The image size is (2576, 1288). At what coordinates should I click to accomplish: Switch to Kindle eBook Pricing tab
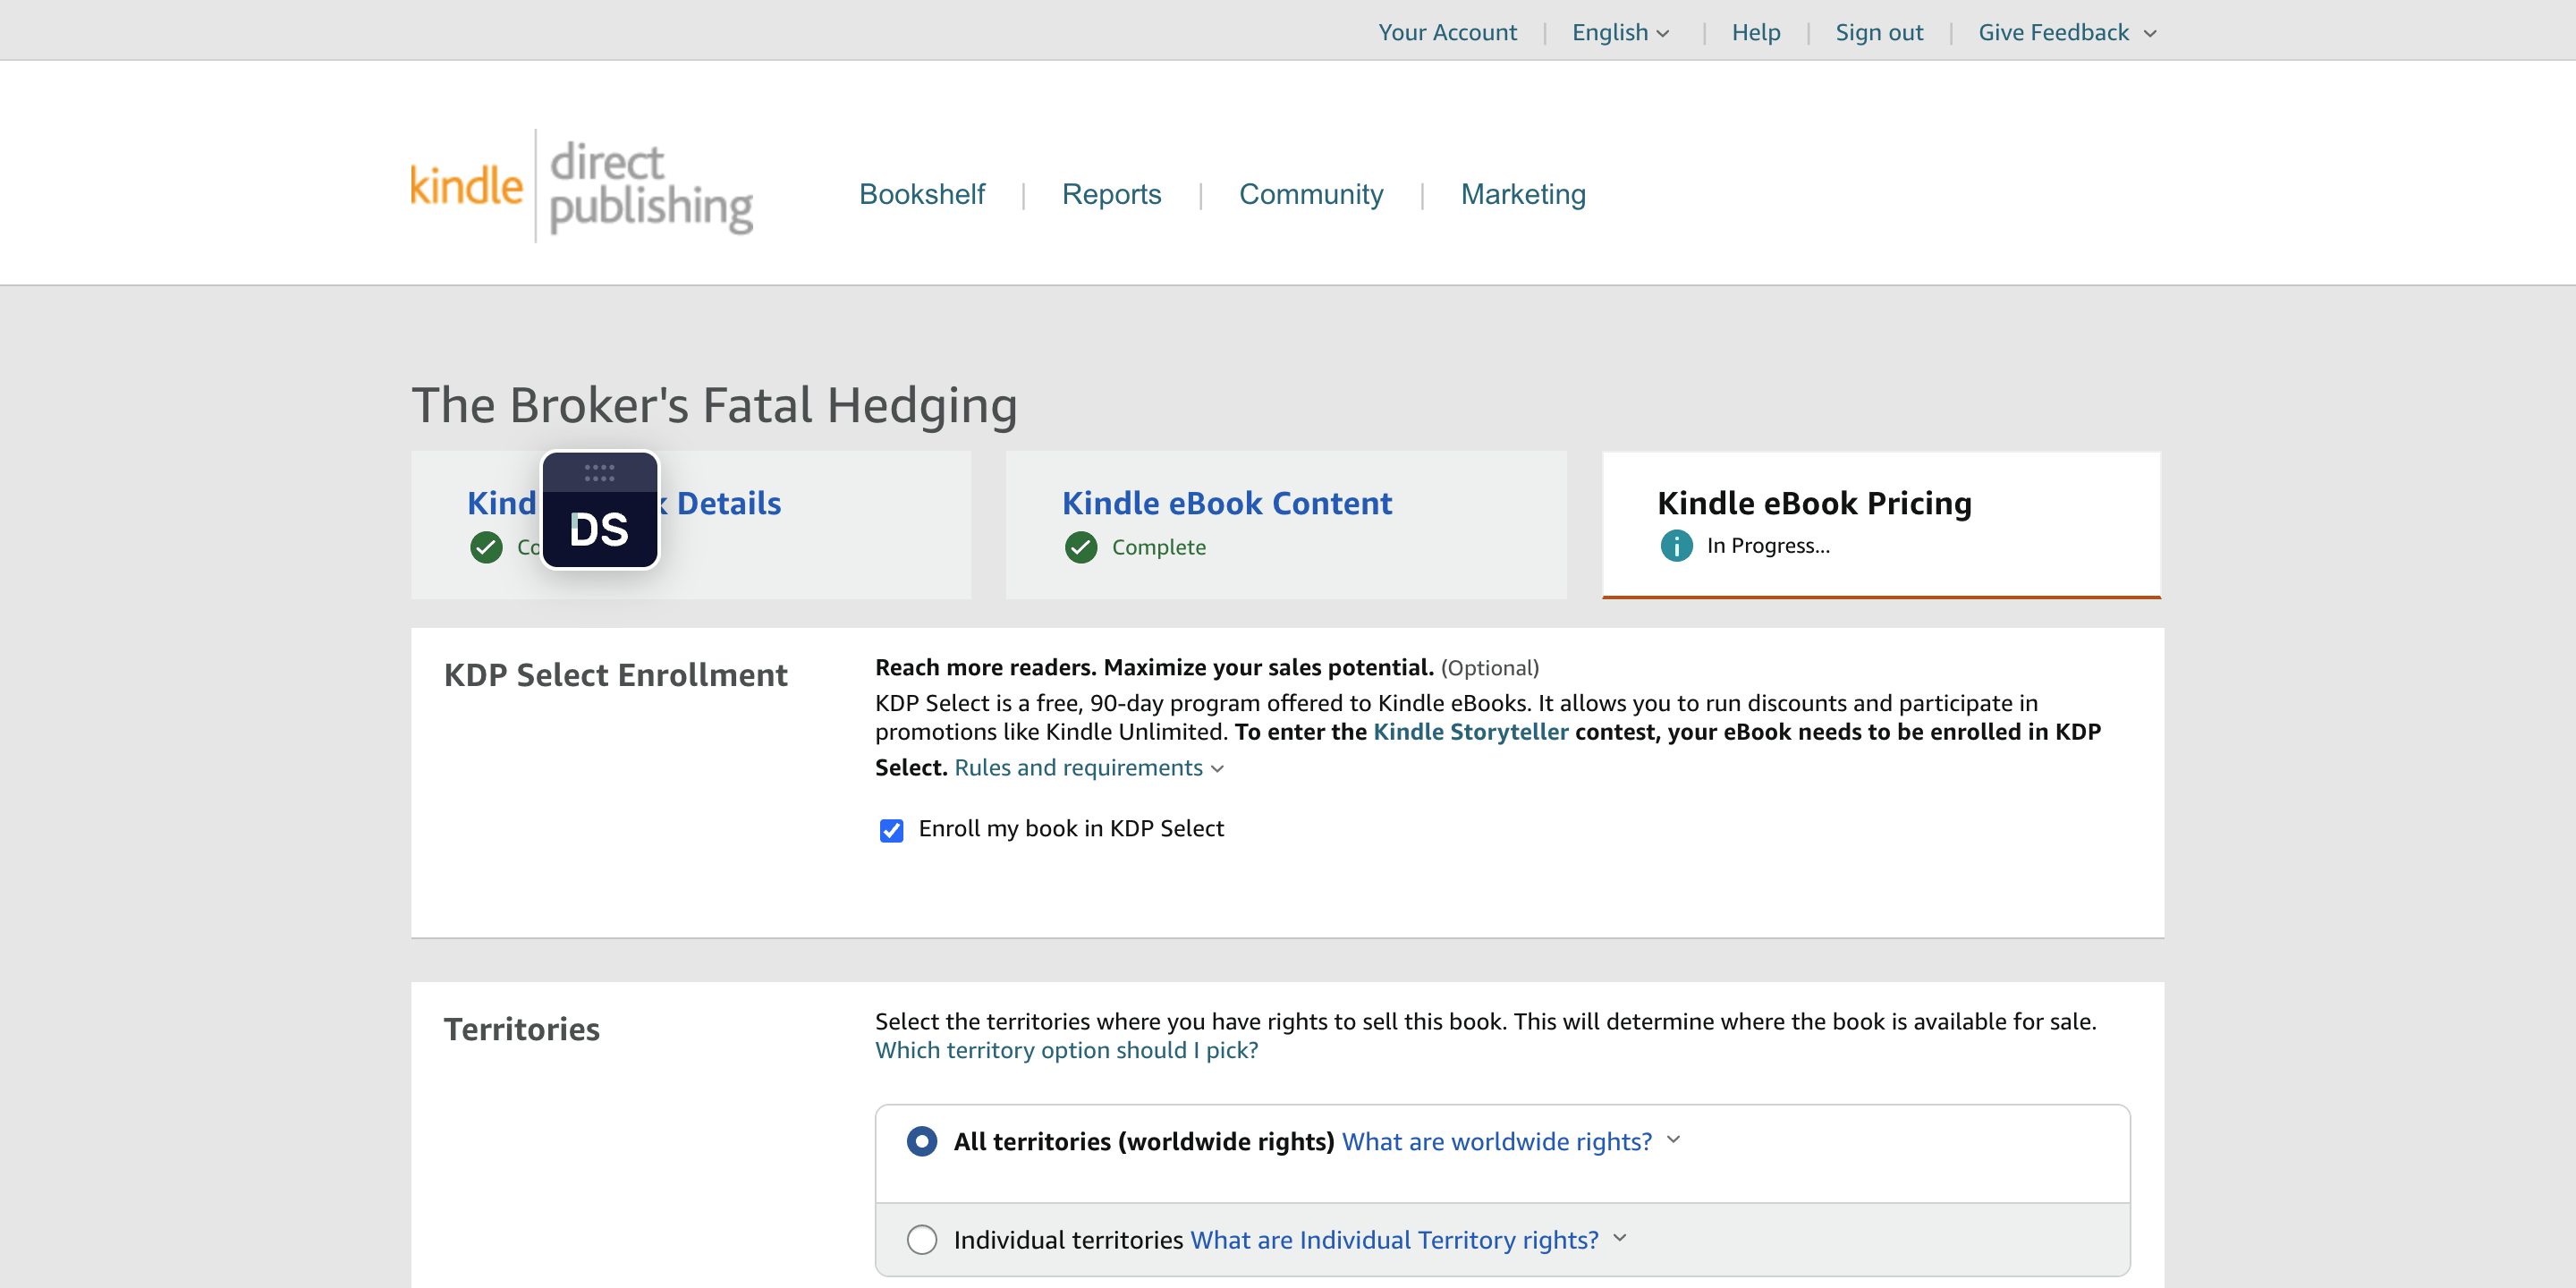(x=1881, y=525)
